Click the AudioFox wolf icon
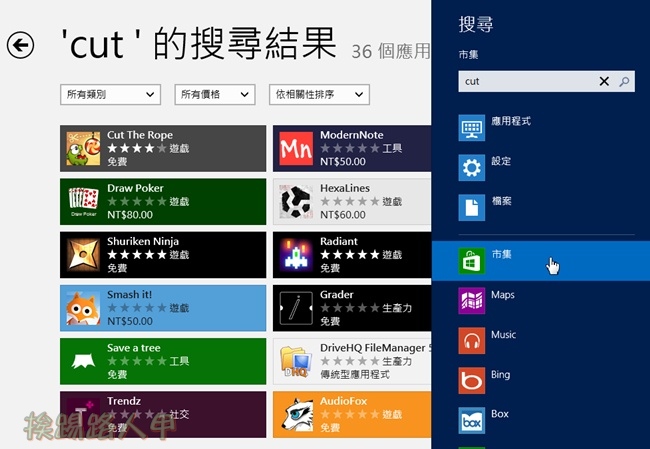Screen dimensions: 650x449 [296, 414]
